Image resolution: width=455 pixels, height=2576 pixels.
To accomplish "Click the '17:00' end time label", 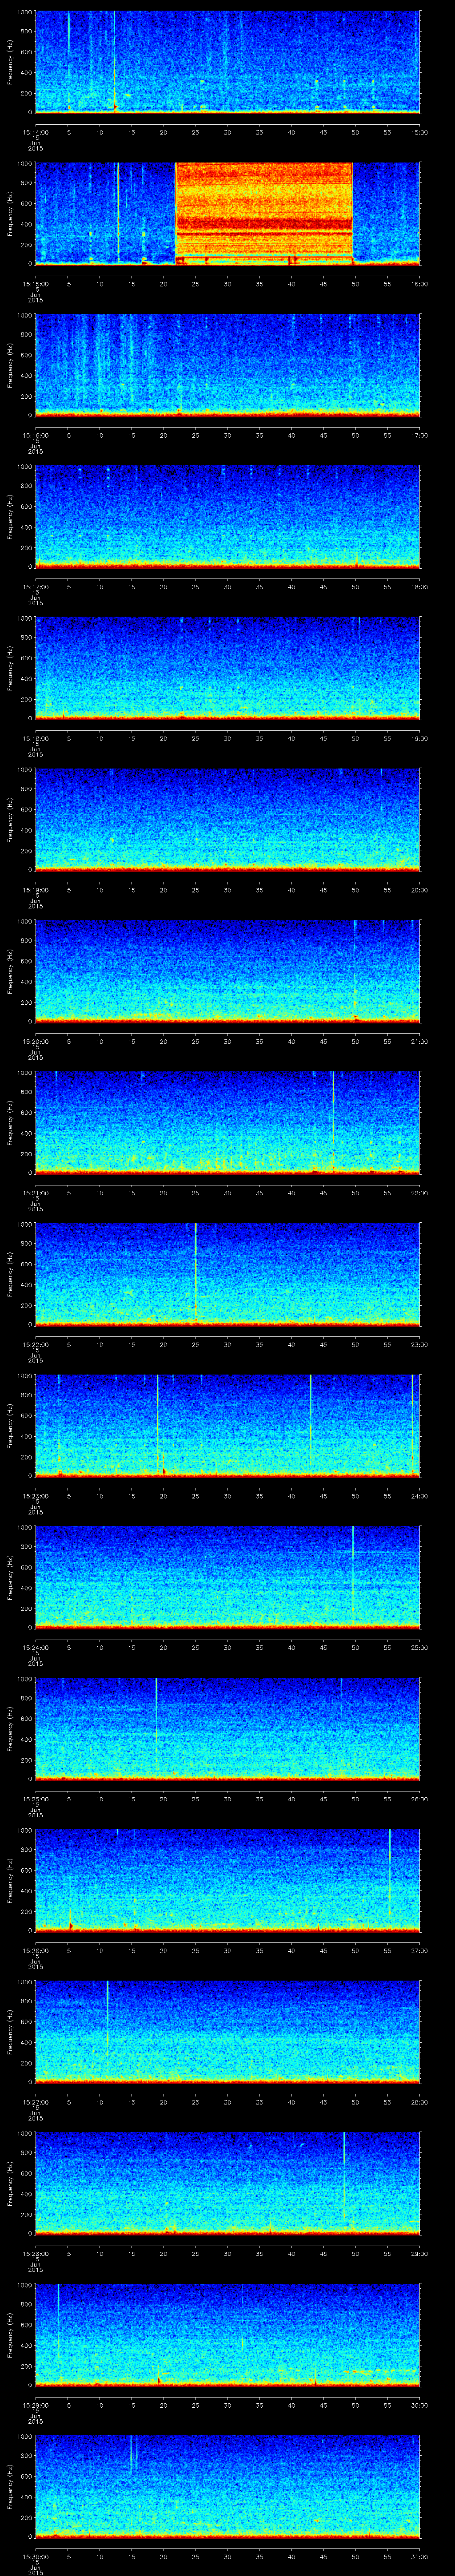I will [419, 435].
